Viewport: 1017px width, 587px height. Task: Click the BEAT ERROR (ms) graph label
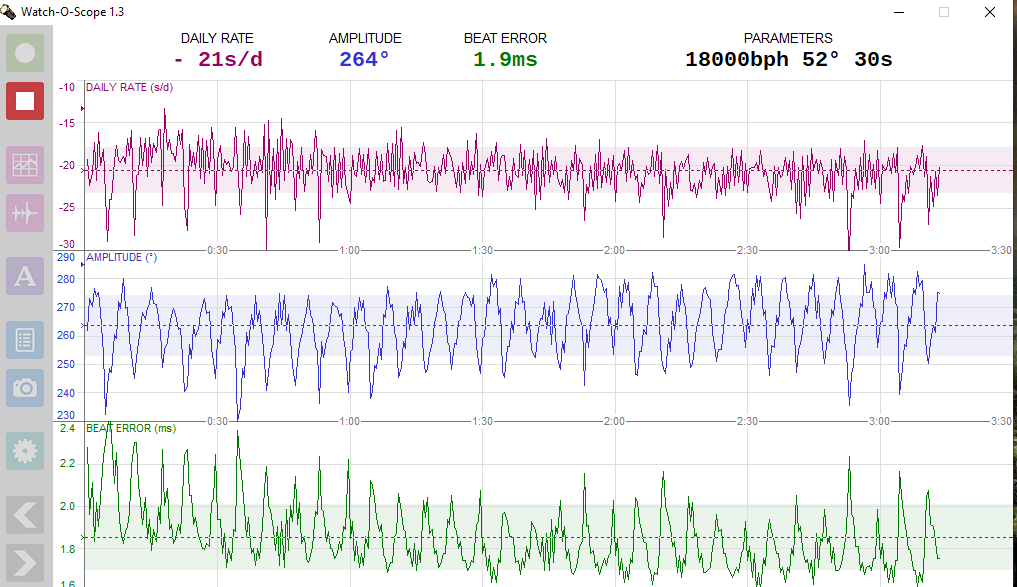pyautogui.click(x=130, y=428)
